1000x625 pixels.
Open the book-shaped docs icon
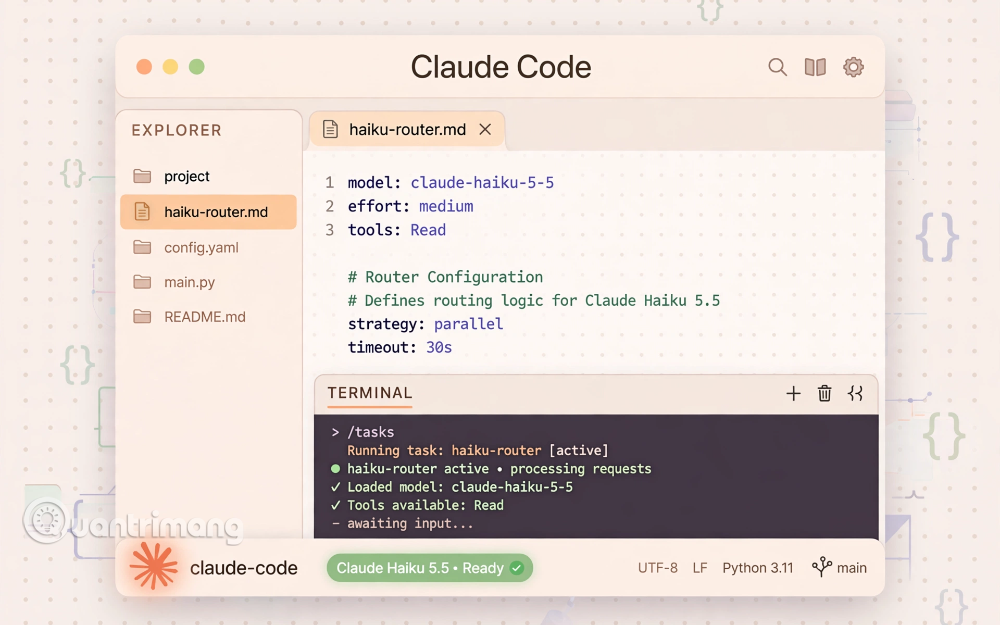point(815,67)
